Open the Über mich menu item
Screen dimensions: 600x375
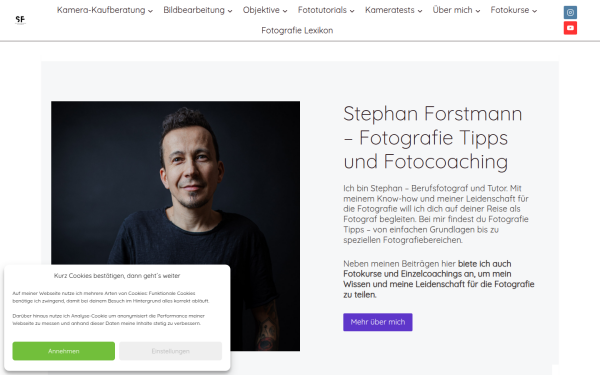[452, 10]
